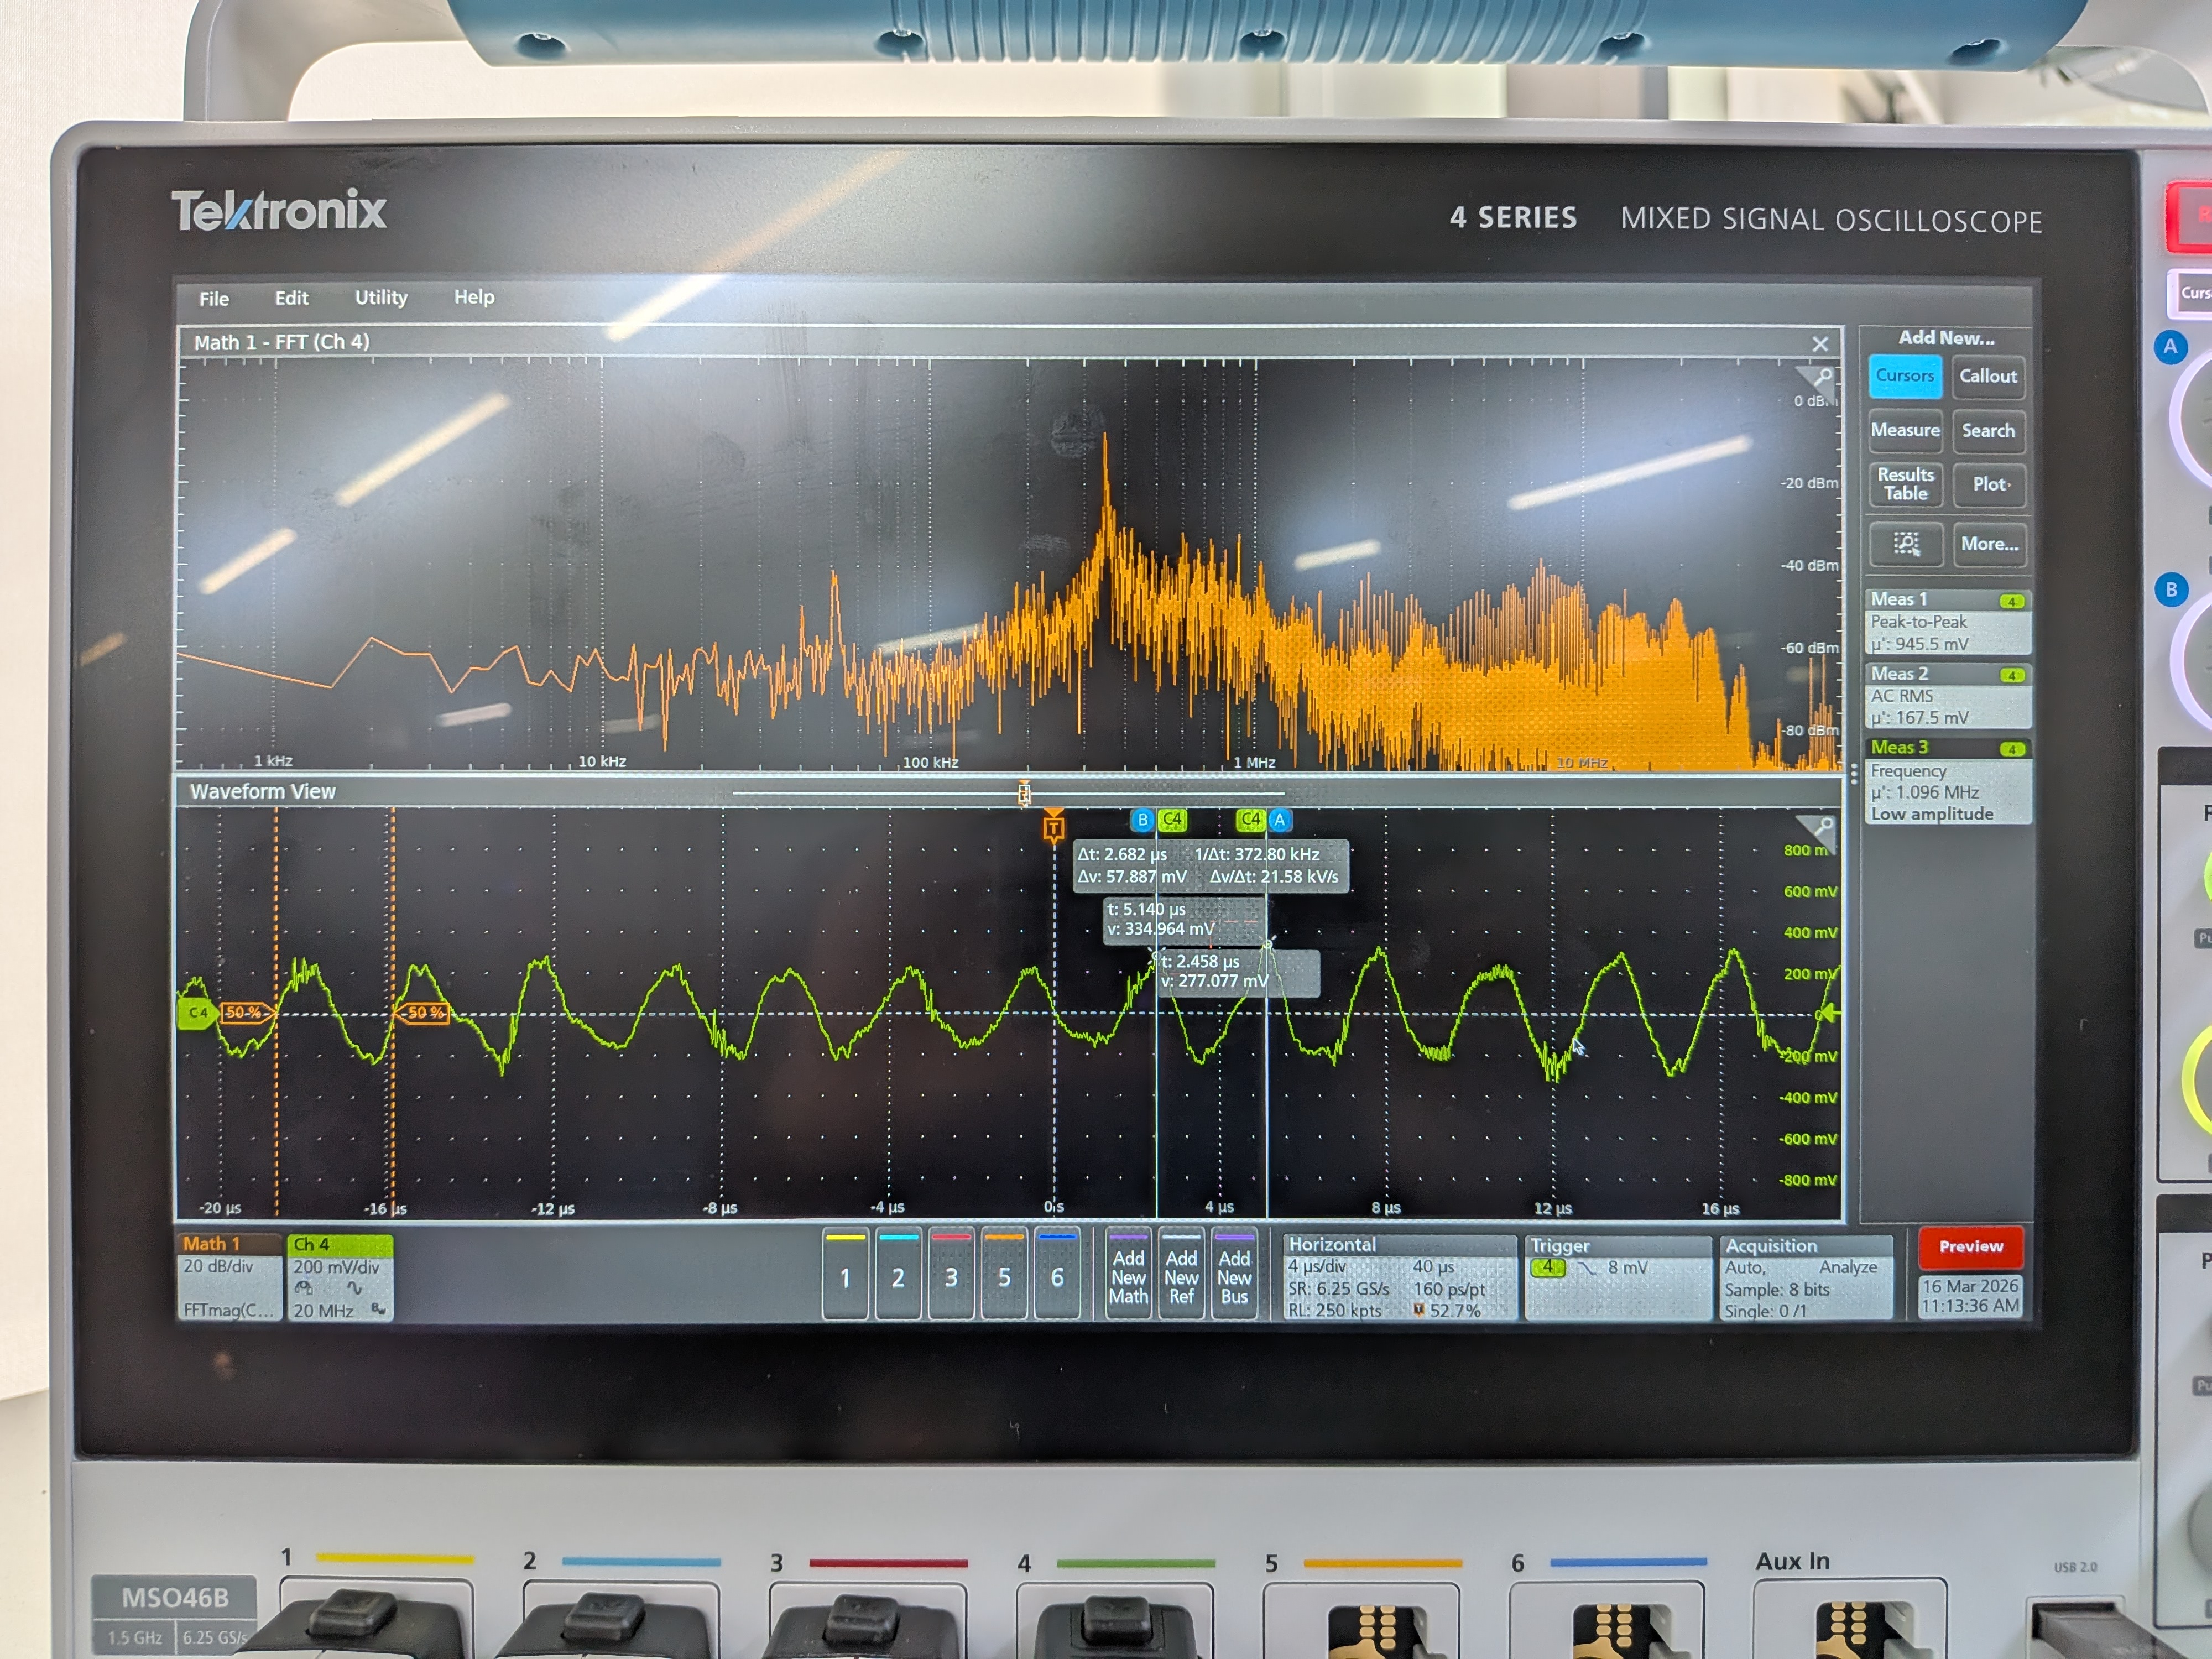Open the Plot submenu button

(1990, 485)
